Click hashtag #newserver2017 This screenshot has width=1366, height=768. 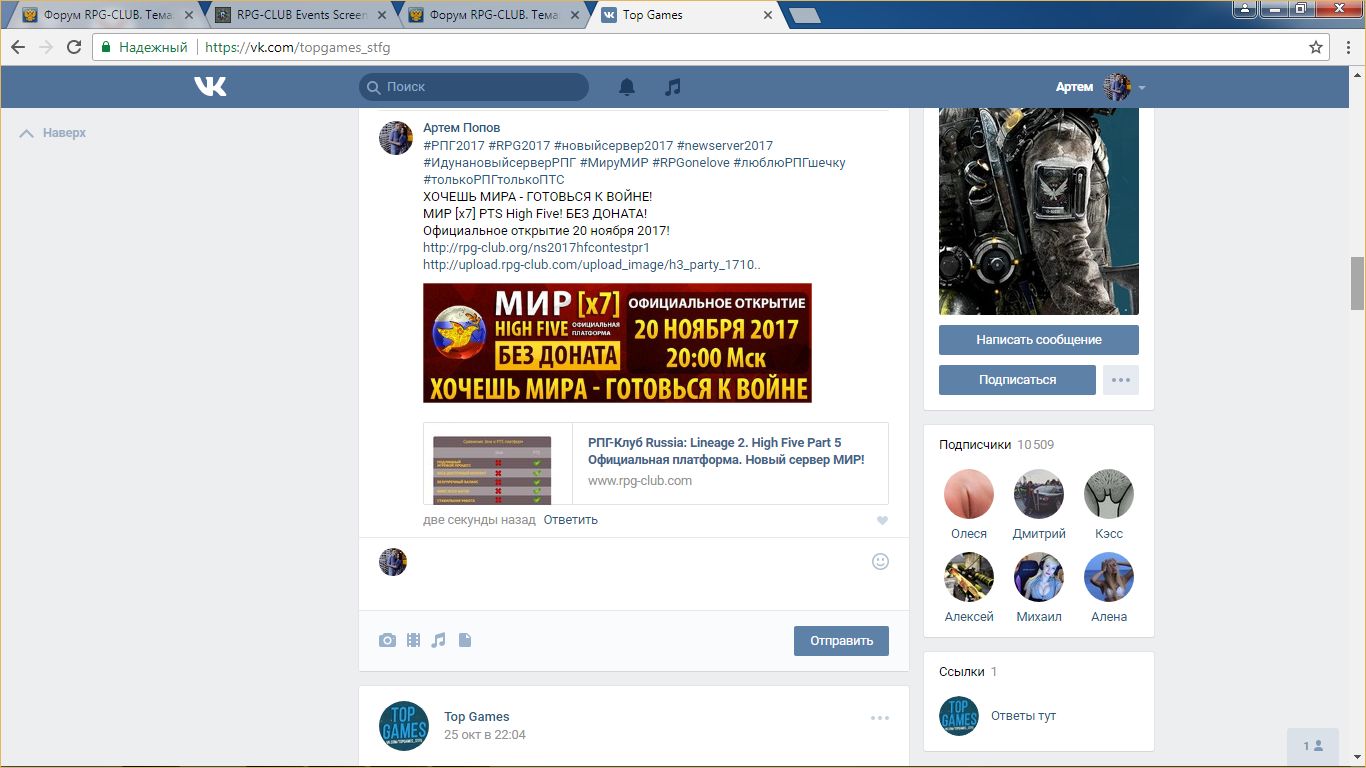(x=725, y=145)
